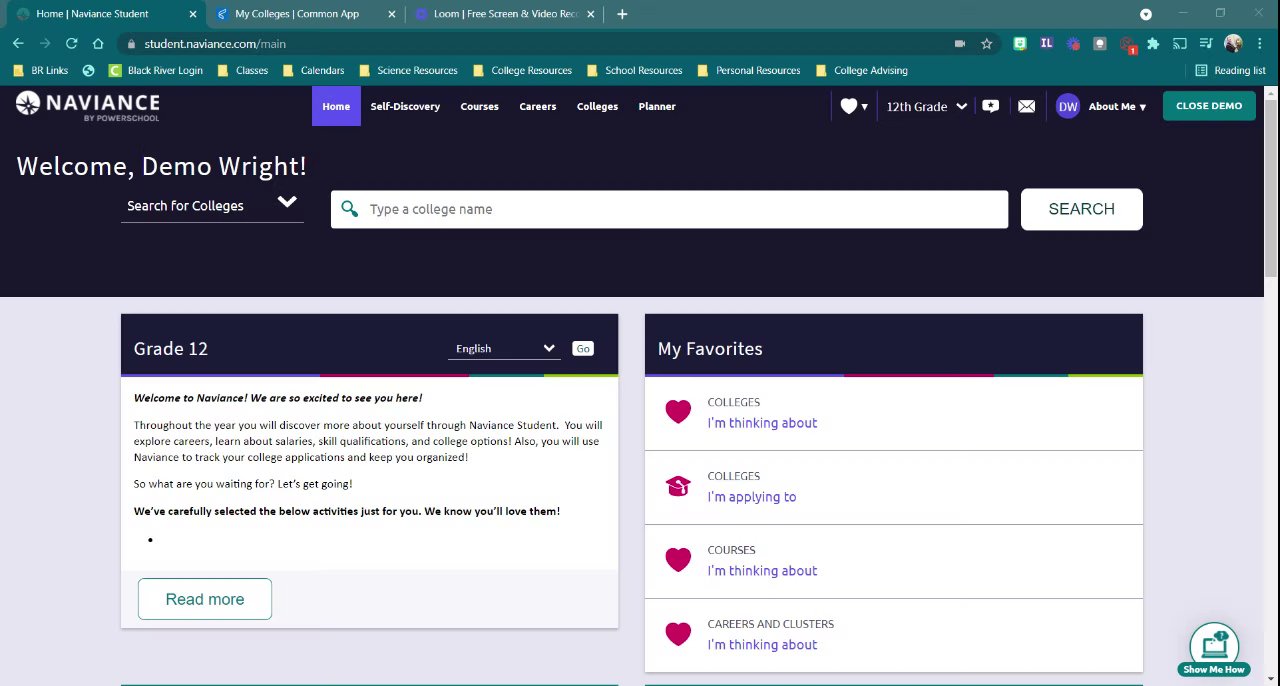Select the Home menu item

click(x=336, y=106)
